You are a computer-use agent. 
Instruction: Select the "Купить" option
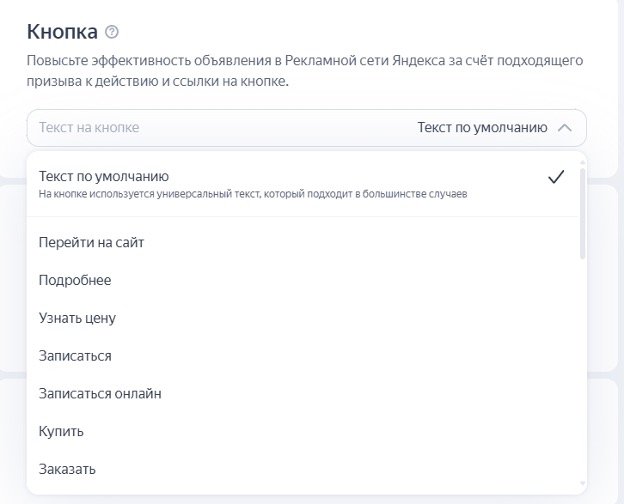[x=61, y=432]
